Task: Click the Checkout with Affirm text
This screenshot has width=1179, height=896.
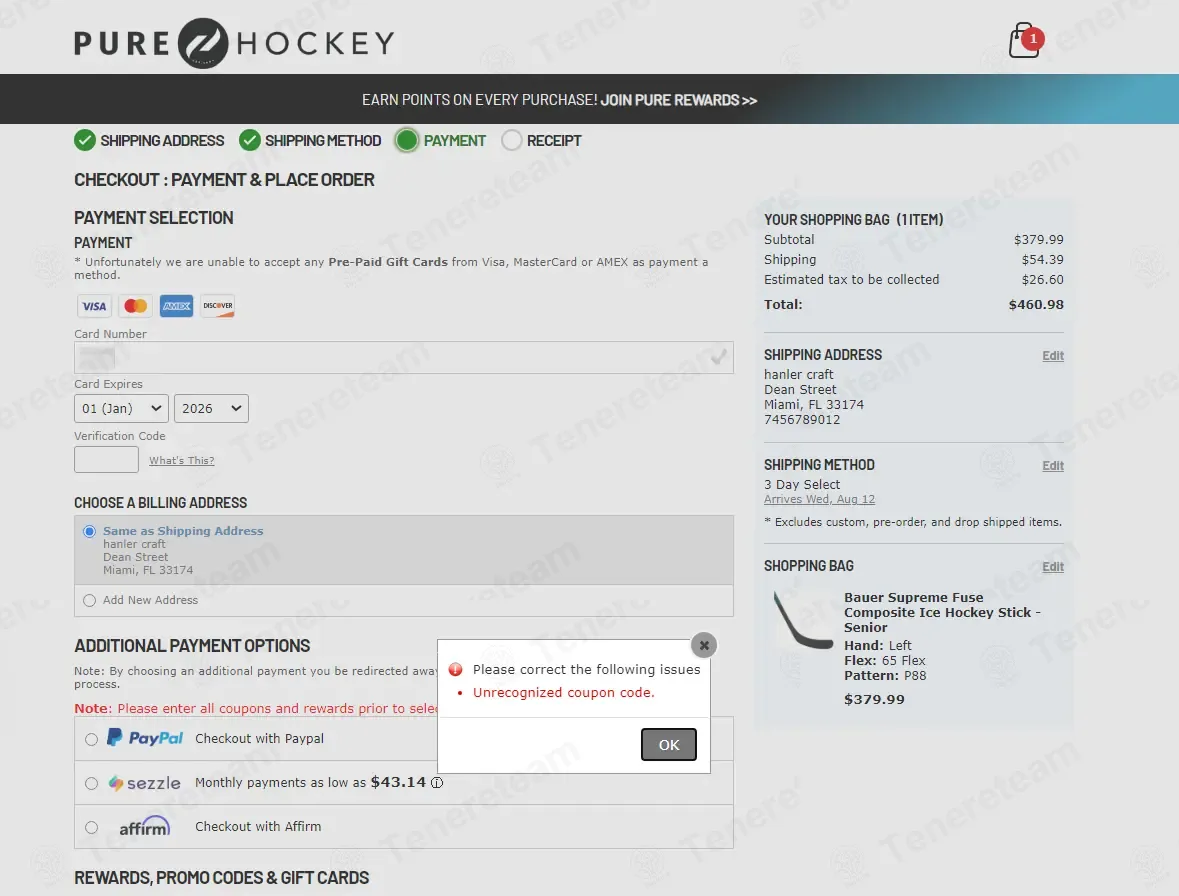Action: pos(258,827)
